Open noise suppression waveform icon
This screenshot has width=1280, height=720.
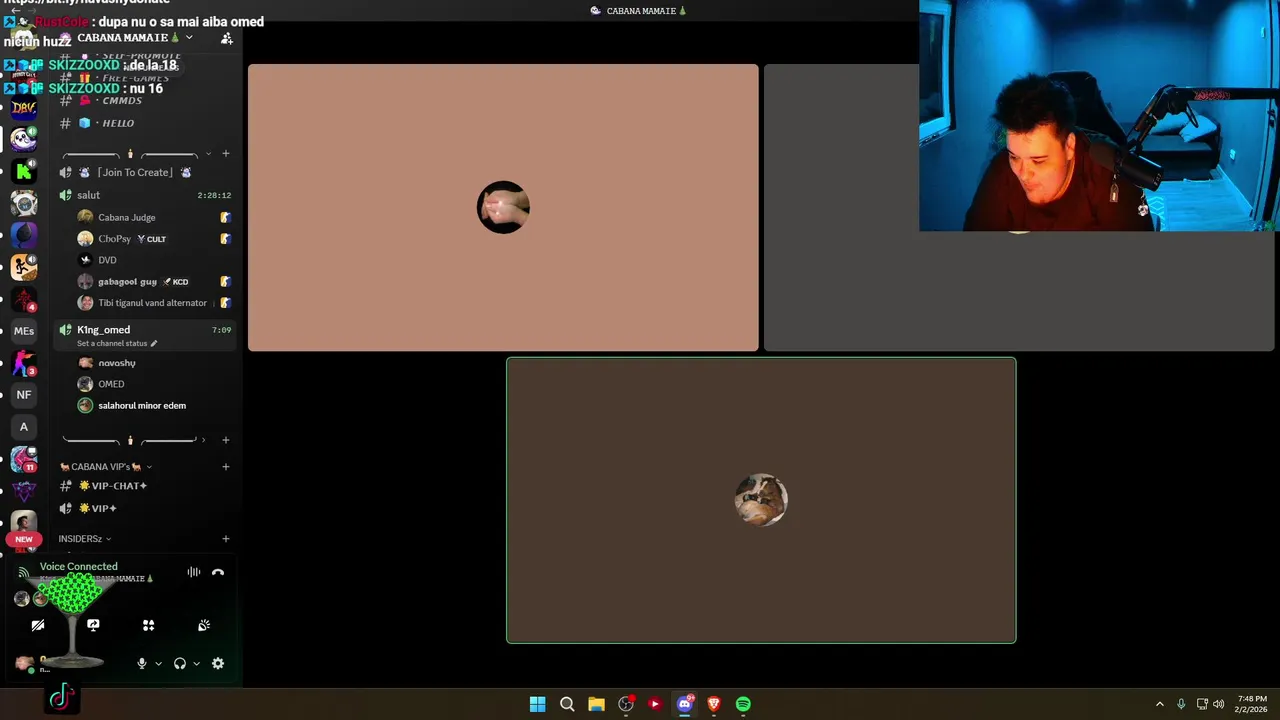pyautogui.click(x=194, y=572)
